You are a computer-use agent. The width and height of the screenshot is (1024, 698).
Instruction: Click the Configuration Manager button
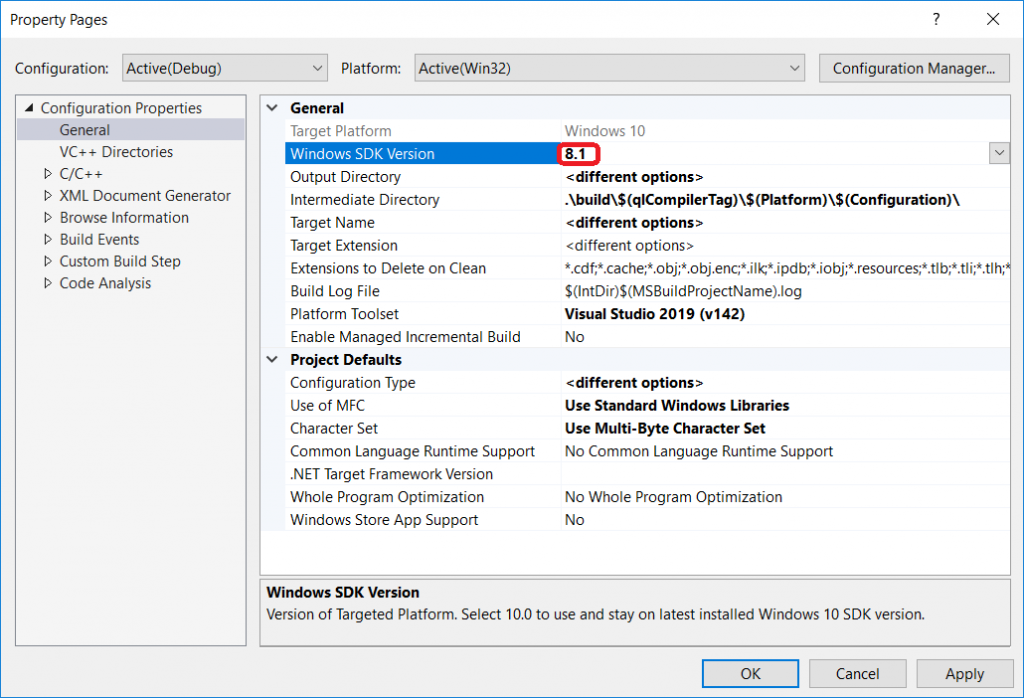[913, 68]
